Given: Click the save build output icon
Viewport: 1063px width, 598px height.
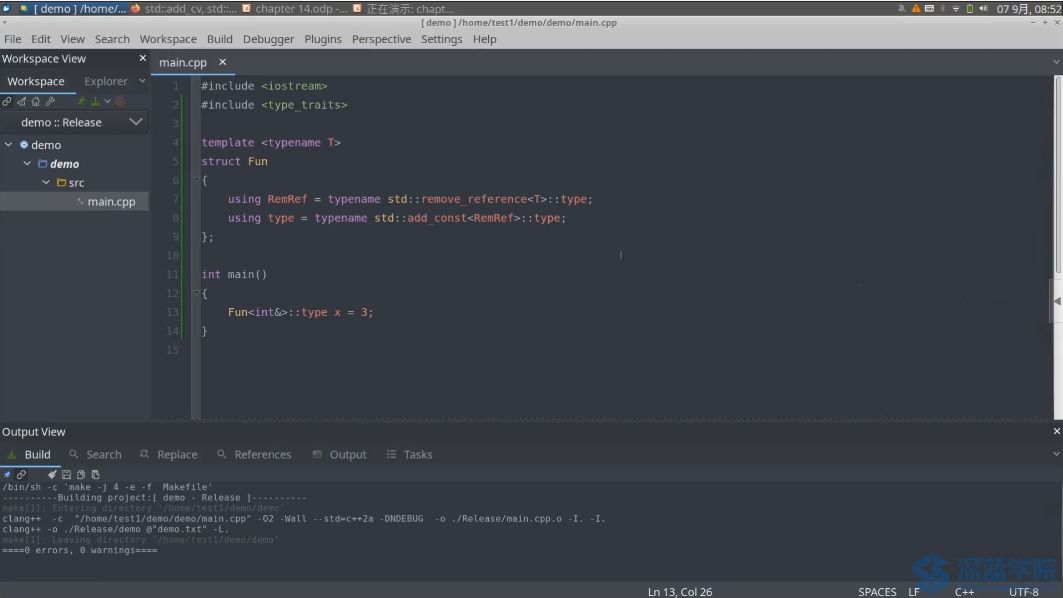Looking at the screenshot, I should click(67, 474).
